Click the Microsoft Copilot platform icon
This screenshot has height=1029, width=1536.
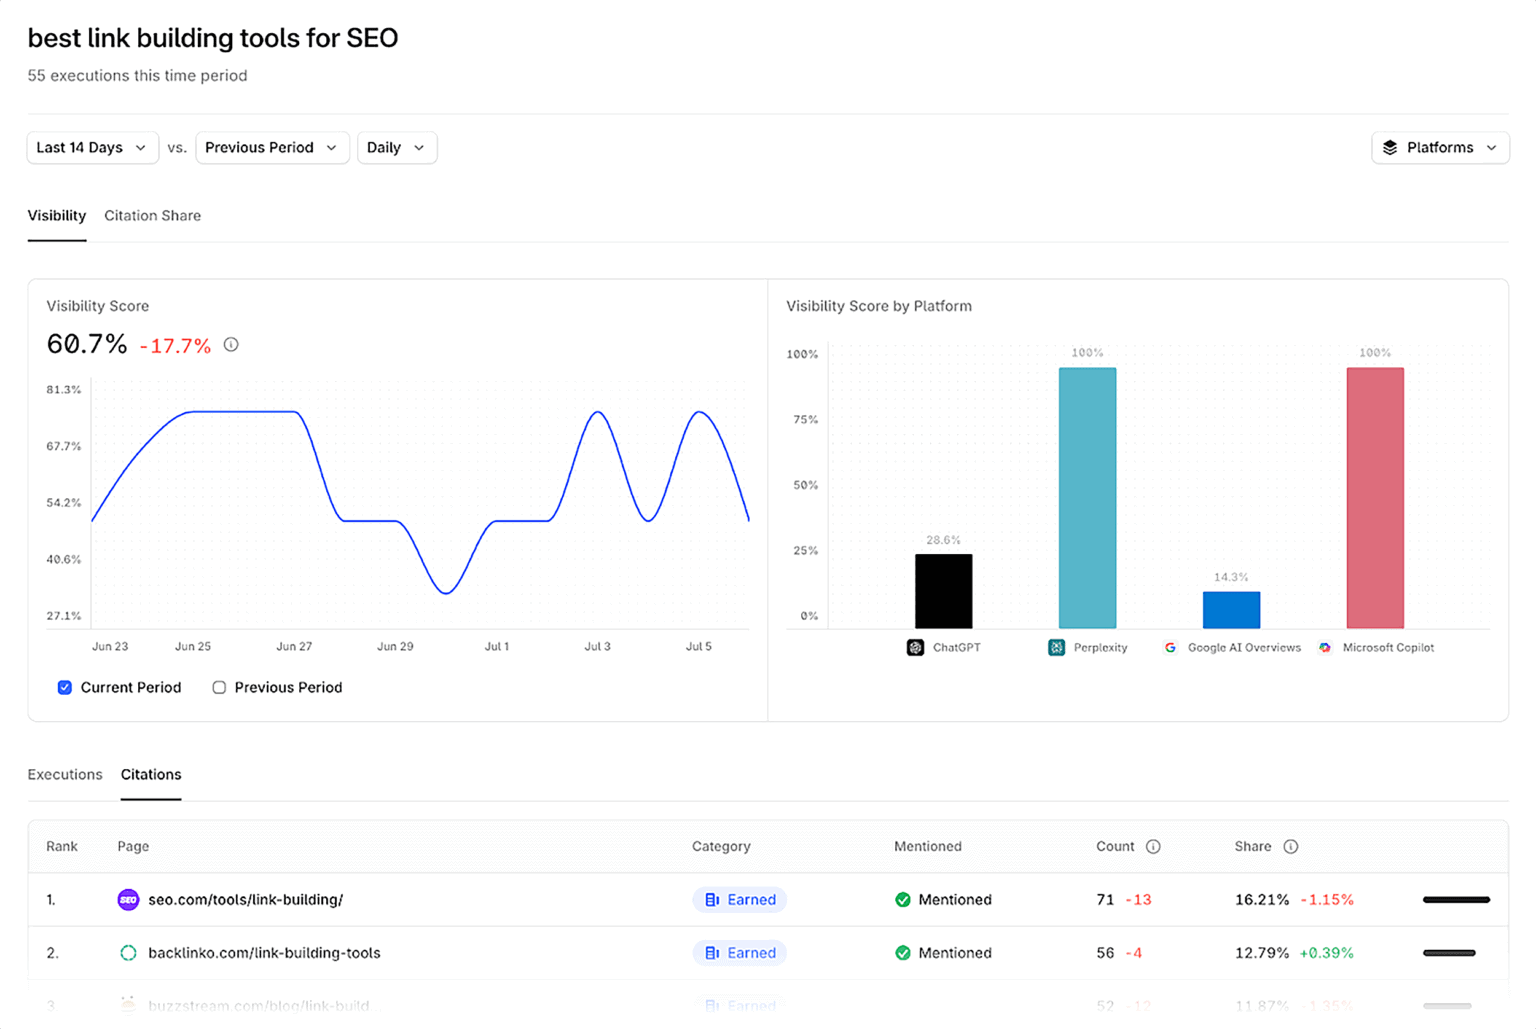coord(1325,647)
